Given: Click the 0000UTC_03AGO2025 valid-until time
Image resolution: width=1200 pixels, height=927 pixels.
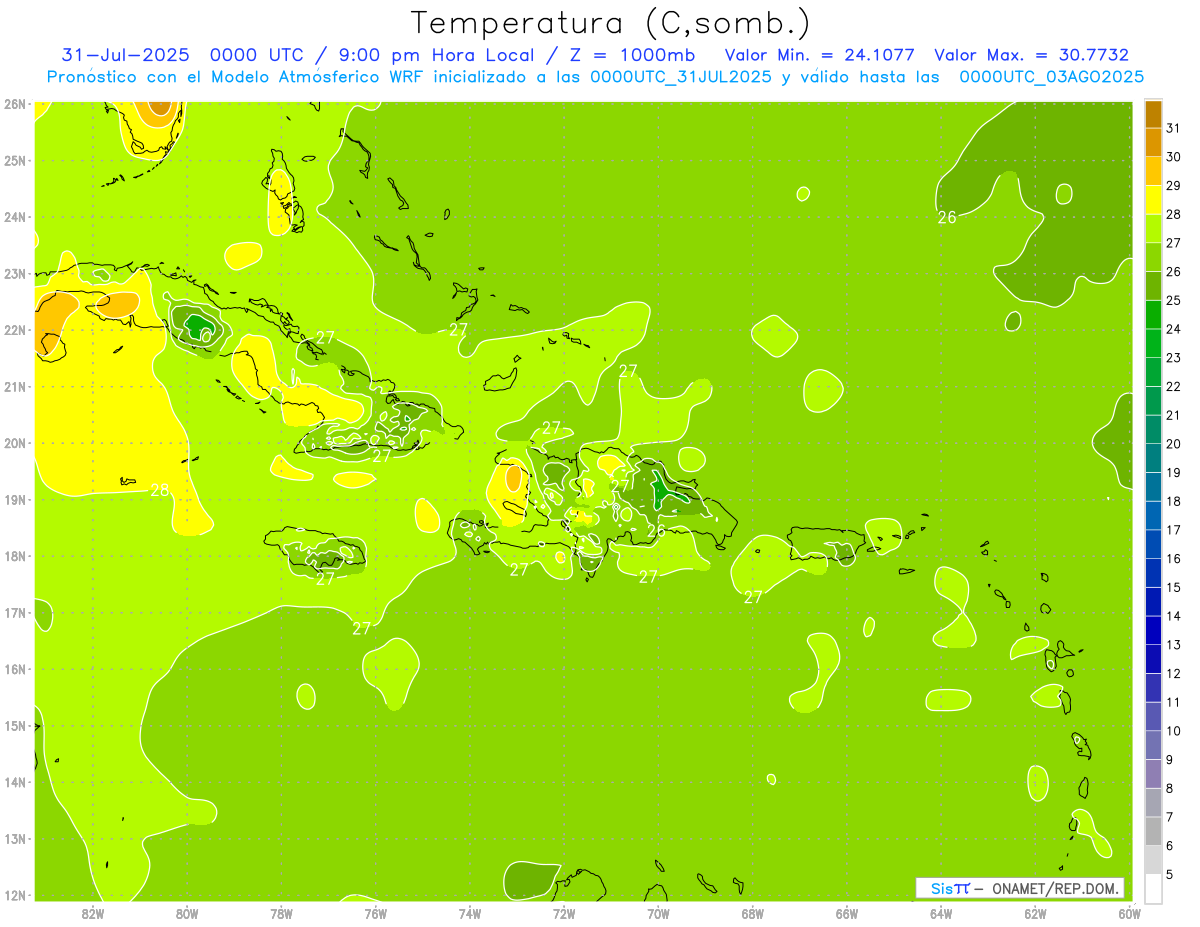Looking at the screenshot, I should tap(1052, 77).
